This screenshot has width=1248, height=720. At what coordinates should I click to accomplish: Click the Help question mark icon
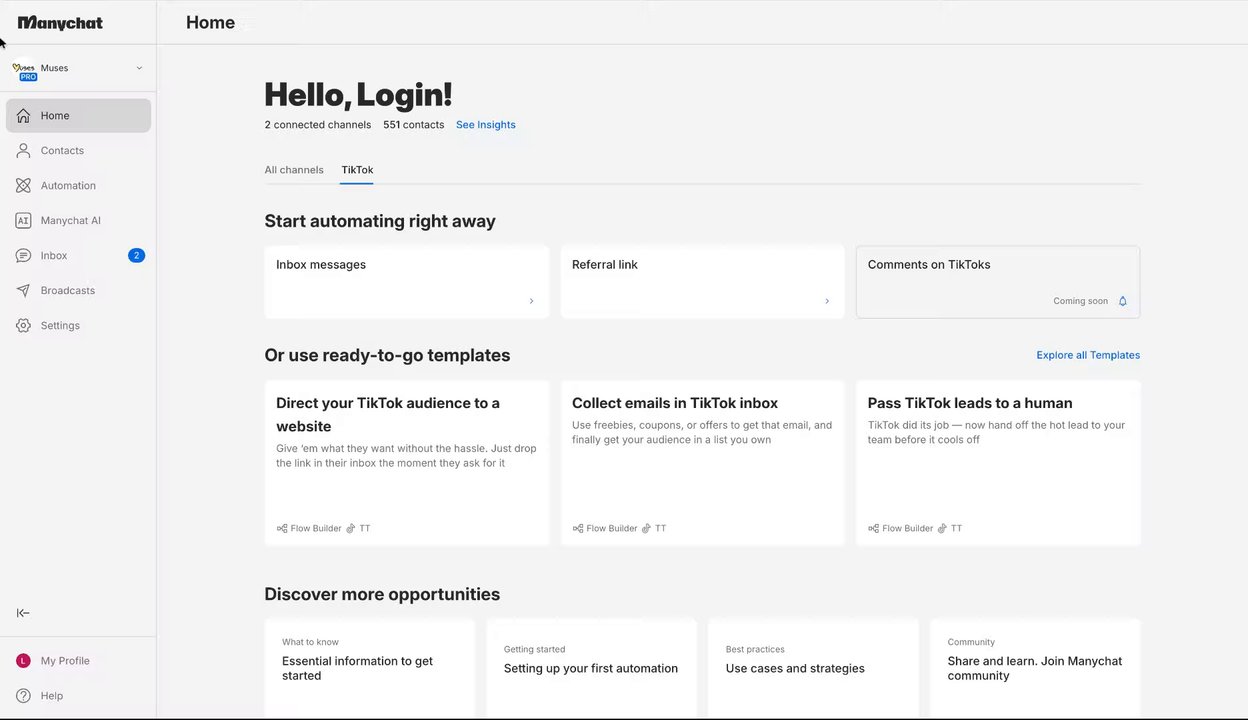point(23,696)
